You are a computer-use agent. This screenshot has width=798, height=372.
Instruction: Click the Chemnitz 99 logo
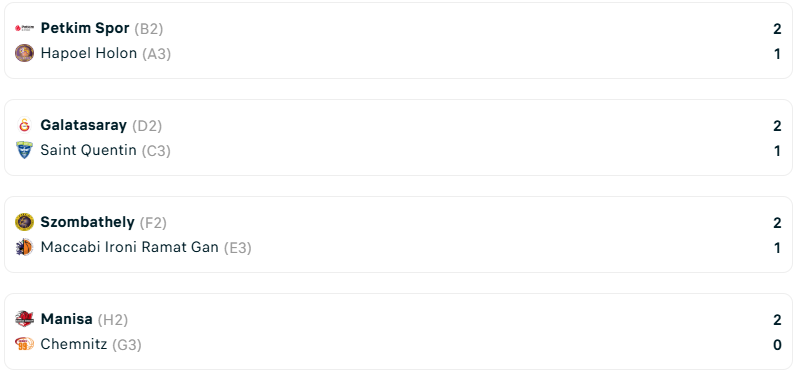[x=24, y=345]
